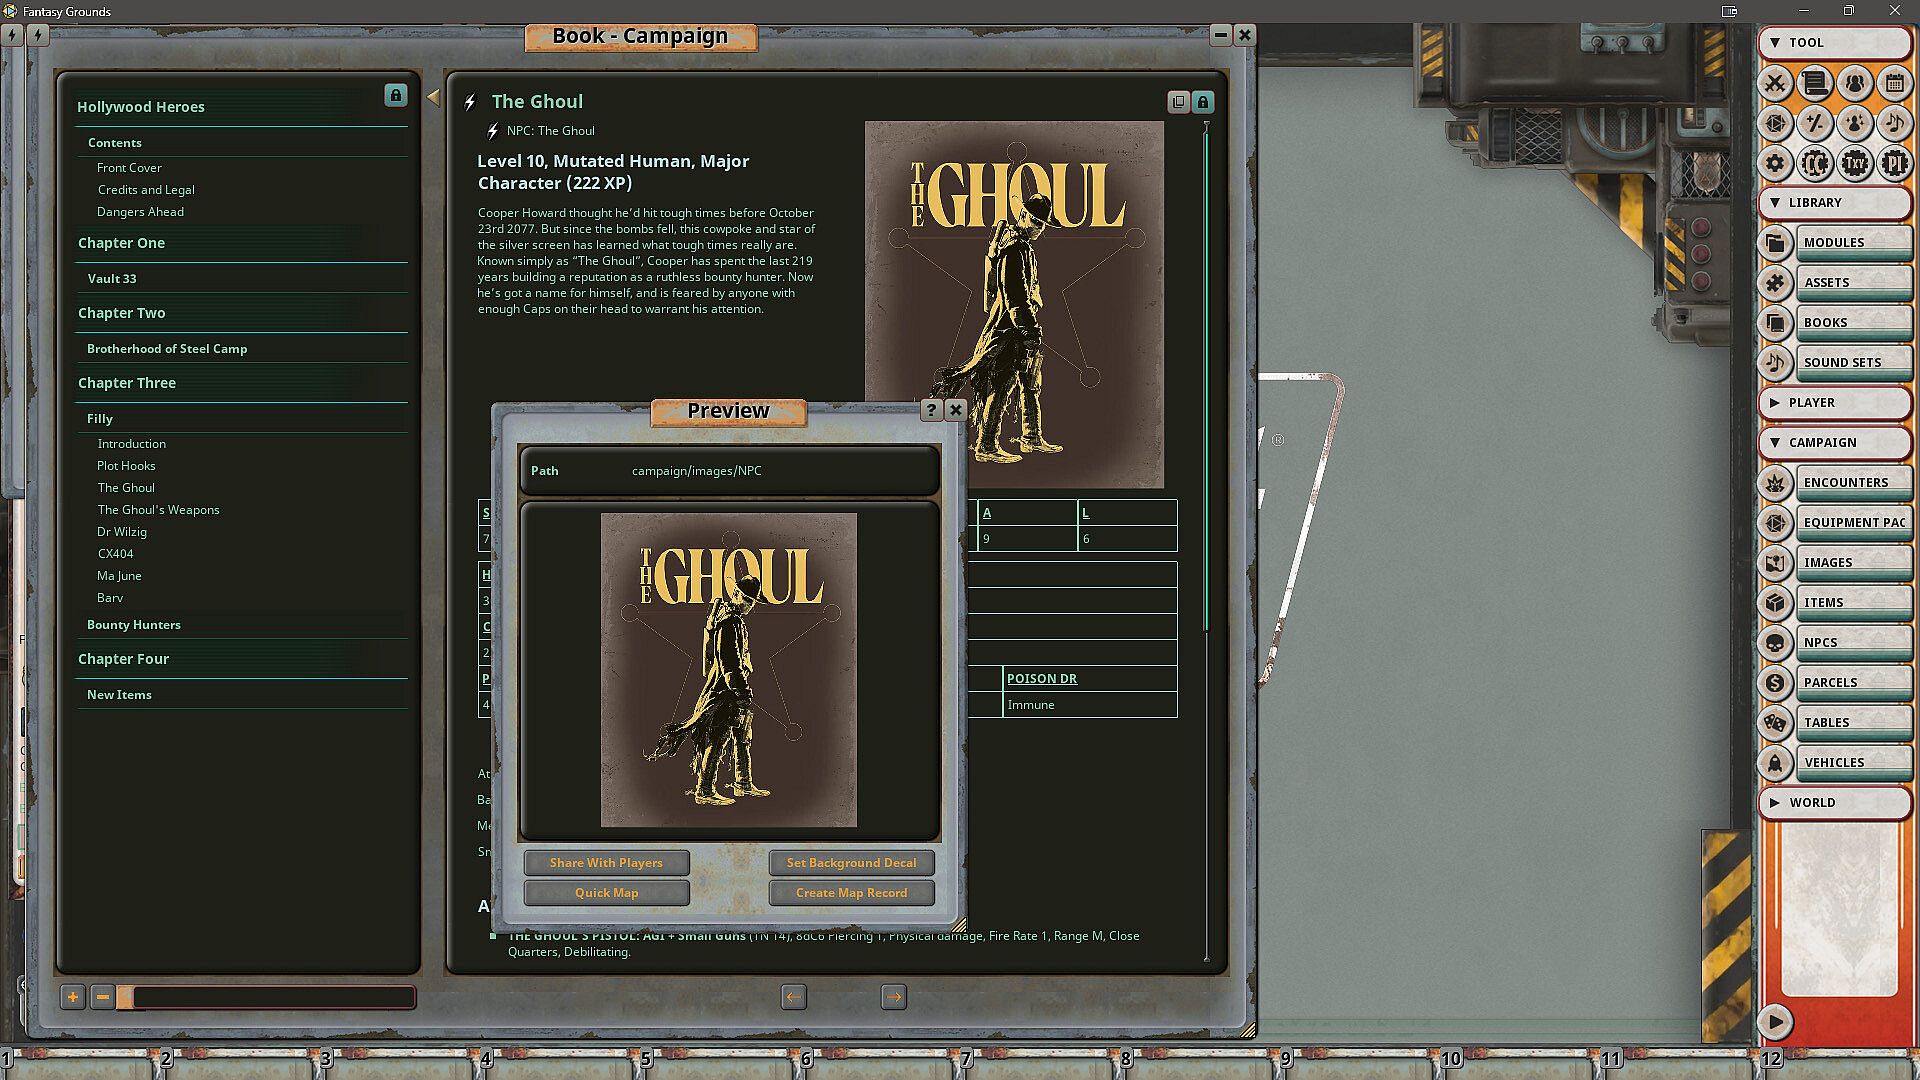
Task: Open the Party Sheet people icon
Action: point(1854,83)
